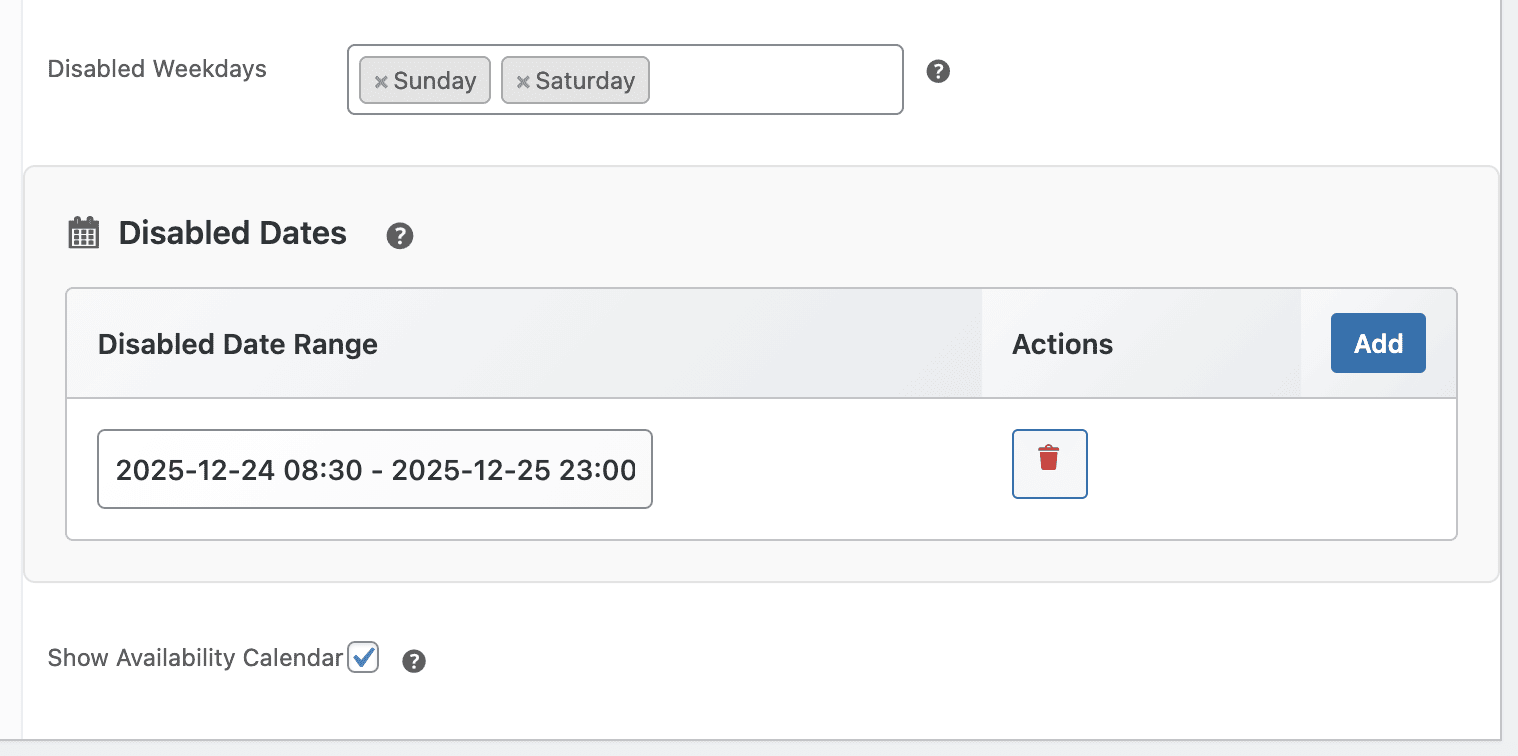Select the Disabled Date Range column header

pyautogui.click(x=237, y=343)
